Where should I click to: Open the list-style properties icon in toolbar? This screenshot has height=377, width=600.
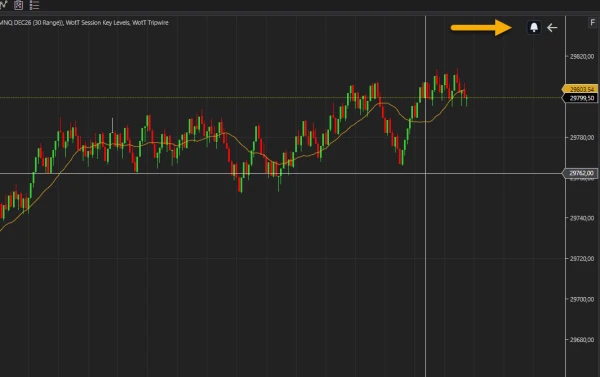34,5
